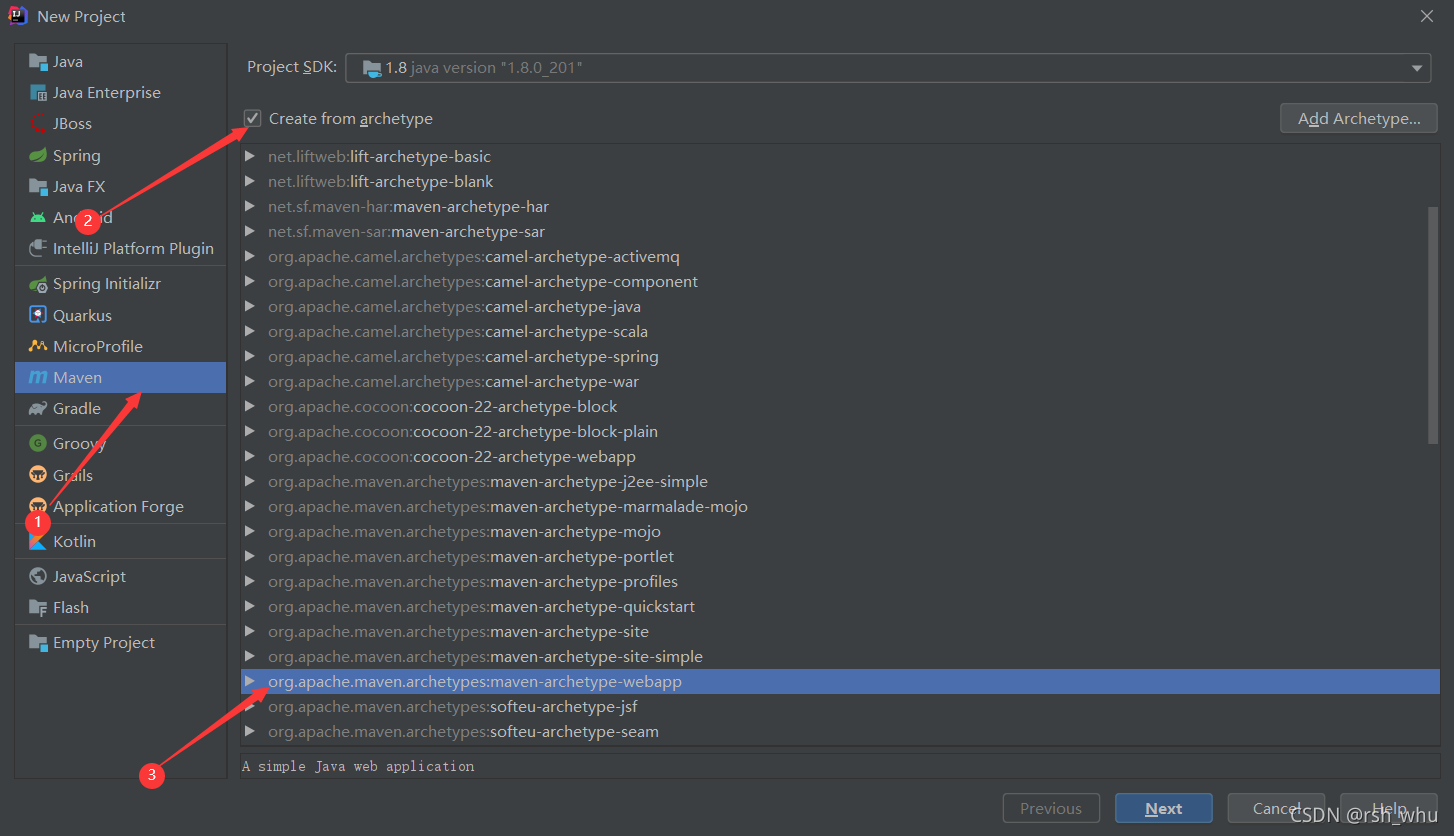
Task: Choose Kotlin from the project types
Action: coord(120,541)
